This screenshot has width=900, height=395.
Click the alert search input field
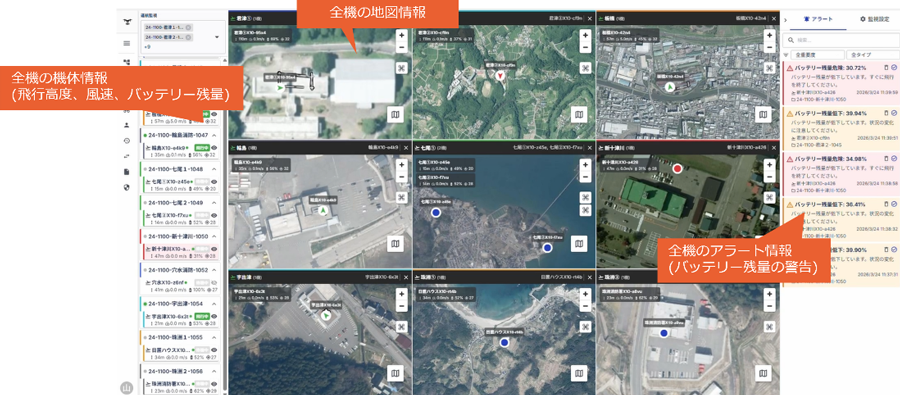pyautogui.click(x=839, y=40)
